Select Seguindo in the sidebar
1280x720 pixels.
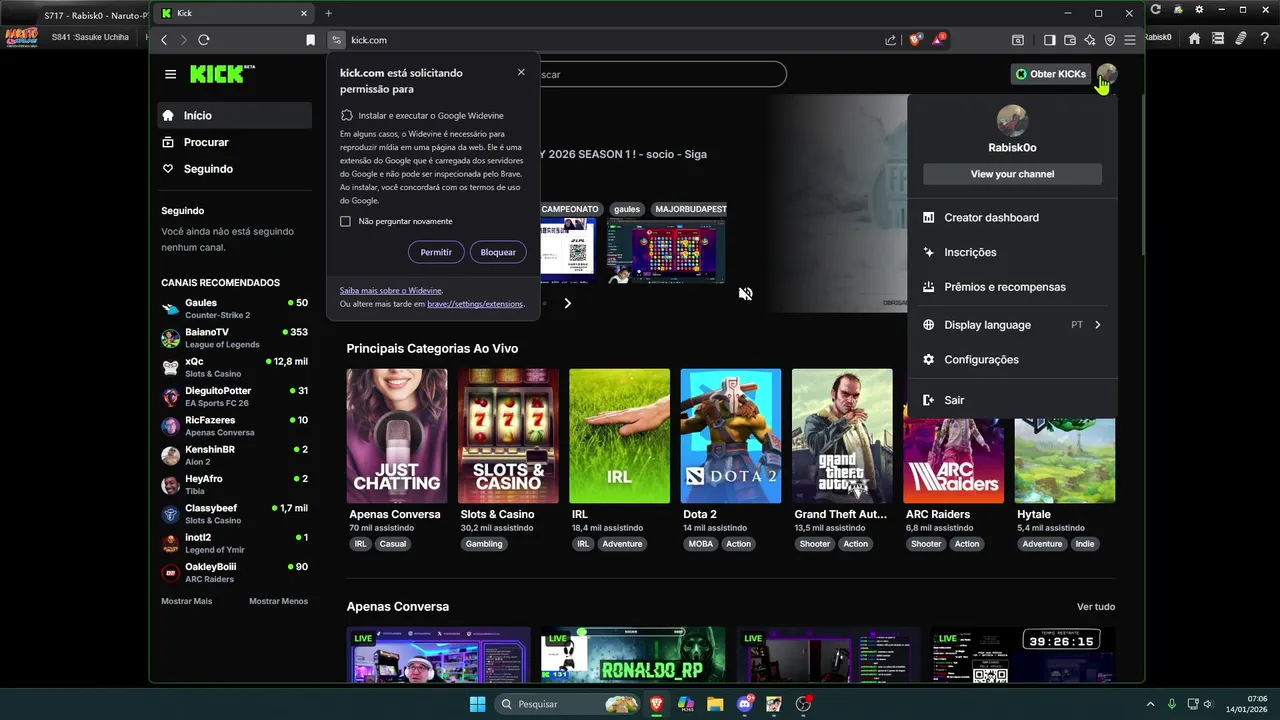pos(234,169)
